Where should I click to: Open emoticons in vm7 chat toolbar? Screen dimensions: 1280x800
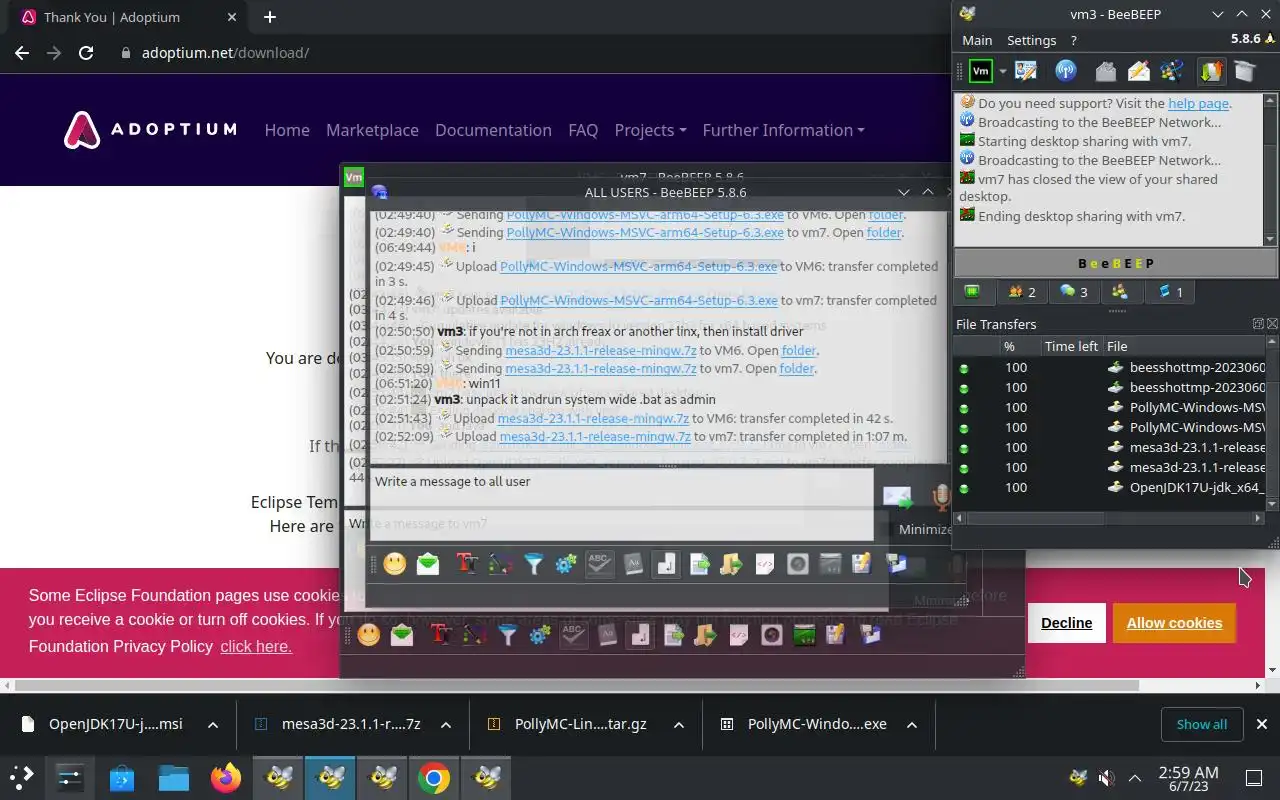(x=369, y=634)
